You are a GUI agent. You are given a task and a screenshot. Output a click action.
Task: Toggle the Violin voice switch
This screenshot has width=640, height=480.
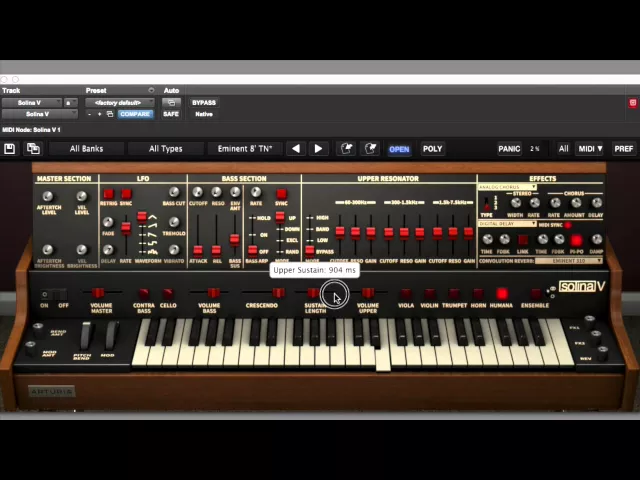tap(429, 293)
